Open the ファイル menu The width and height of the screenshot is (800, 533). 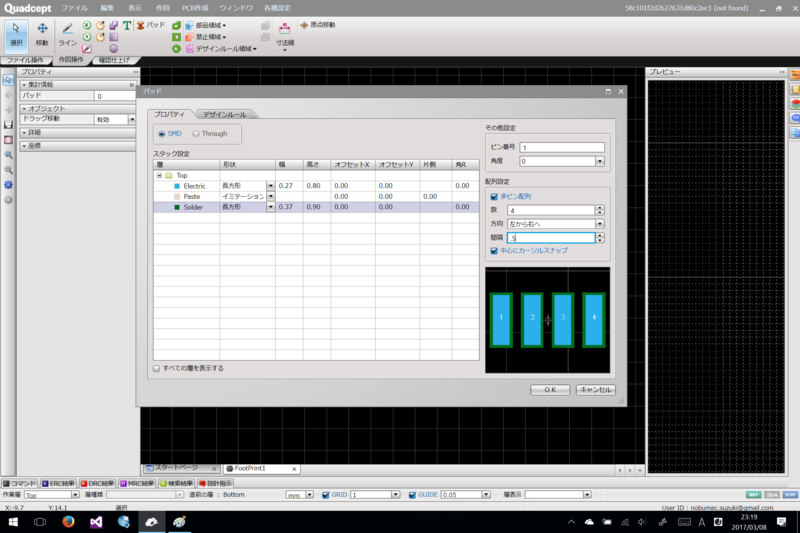pos(74,8)
